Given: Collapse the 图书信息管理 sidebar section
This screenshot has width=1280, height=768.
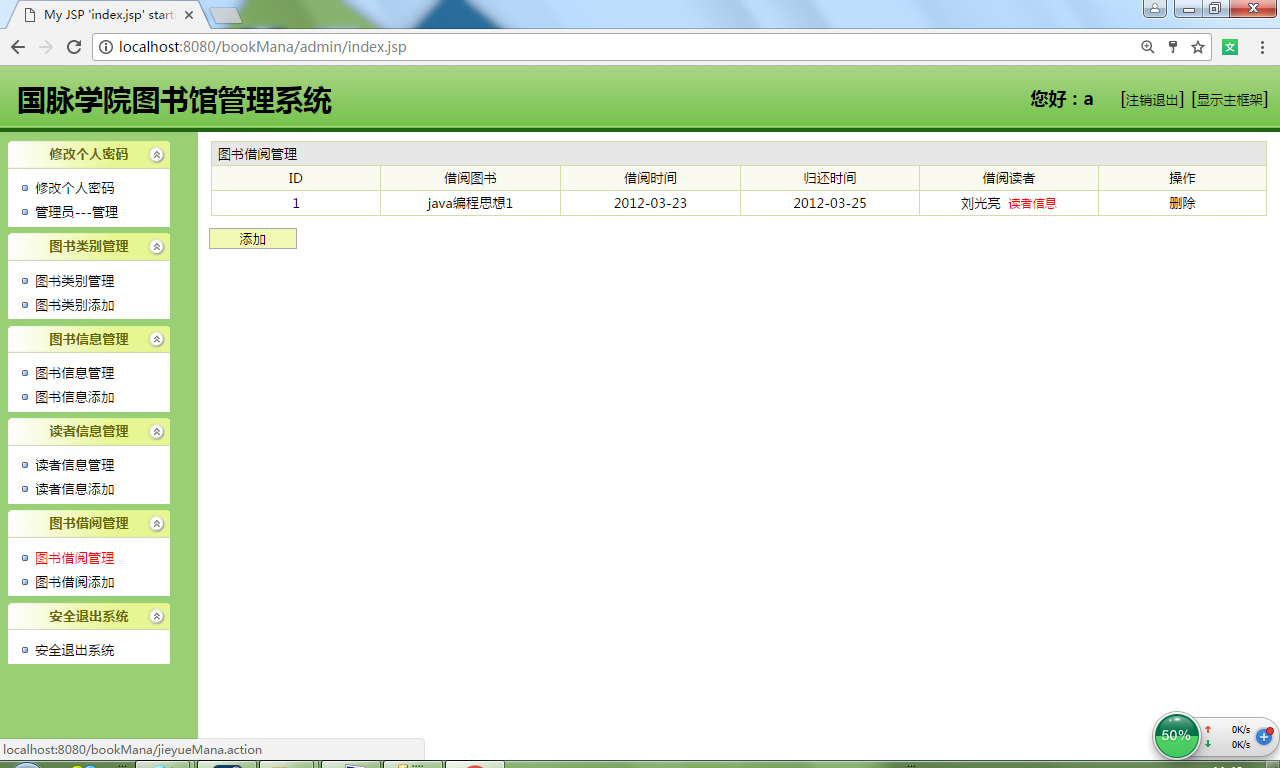Looking at the screenshot, I should coord(155,339).
